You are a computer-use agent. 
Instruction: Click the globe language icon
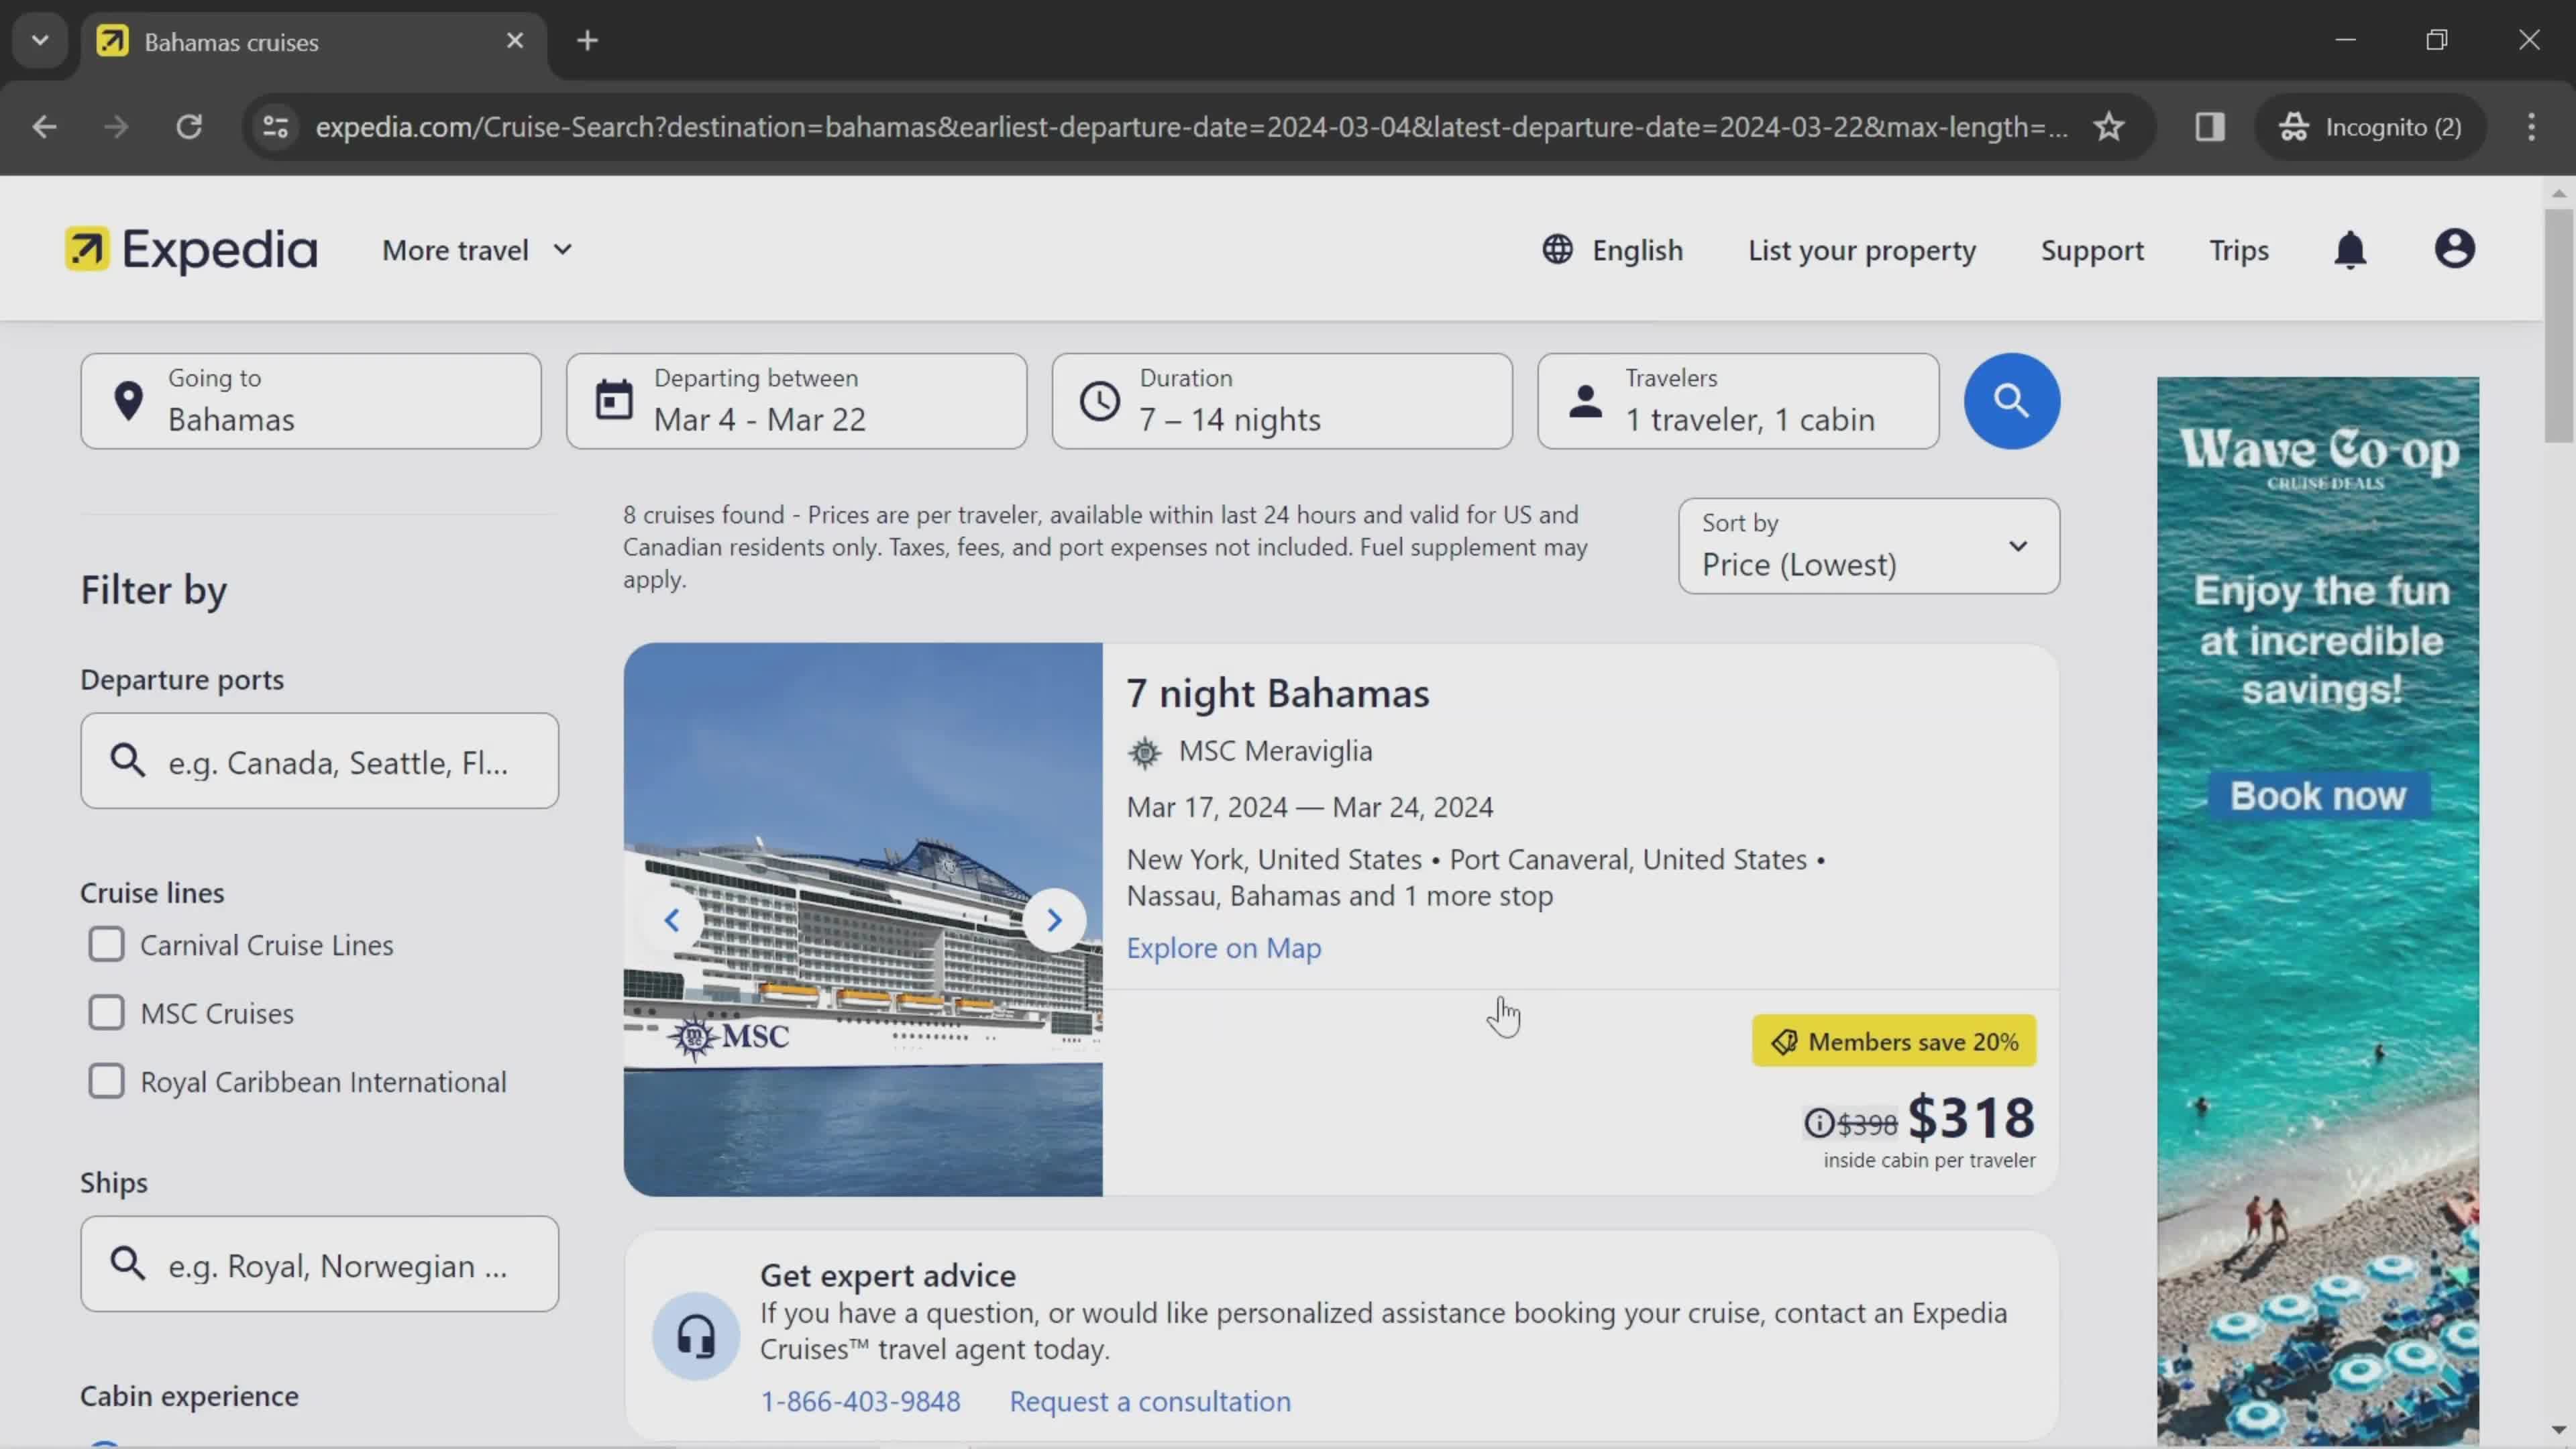1557,249
